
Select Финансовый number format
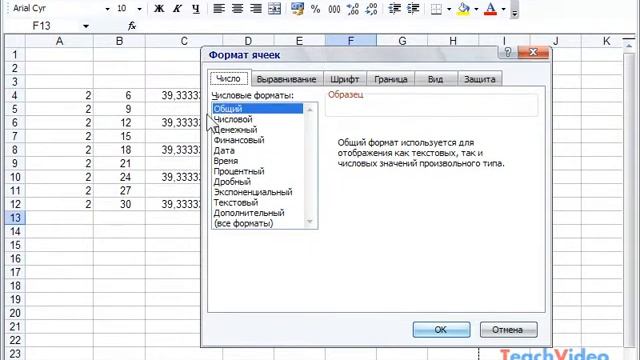[258, 140]
